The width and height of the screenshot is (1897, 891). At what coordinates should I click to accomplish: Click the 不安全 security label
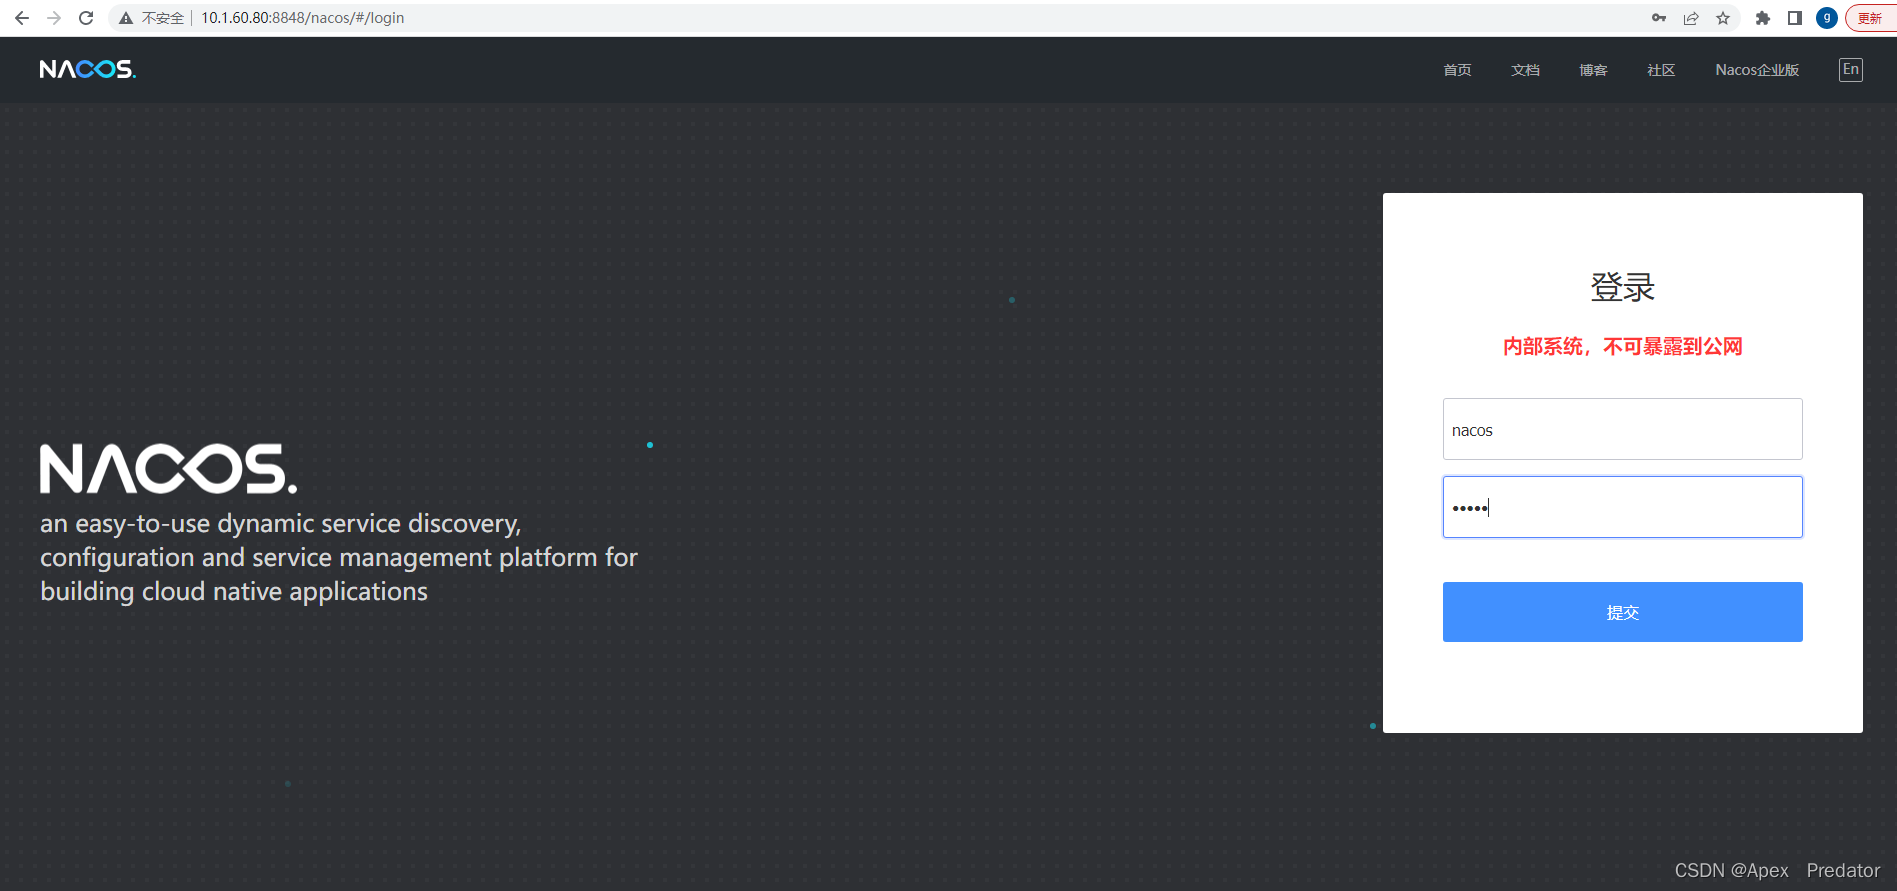163,18
